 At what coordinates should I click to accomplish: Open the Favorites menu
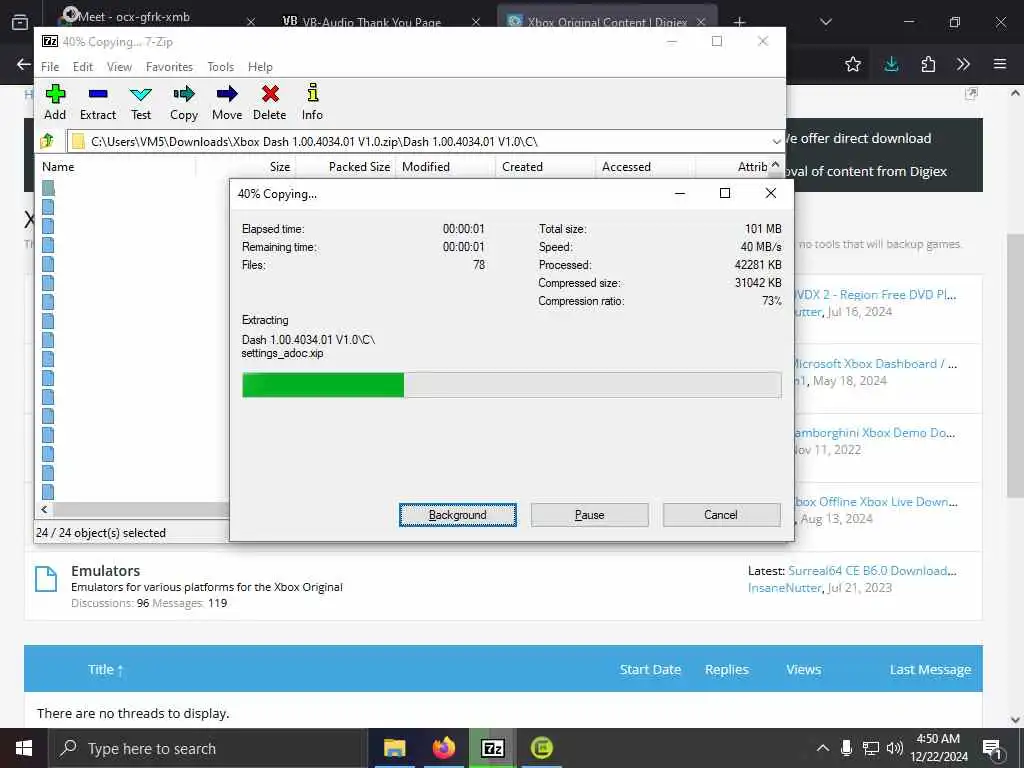tap(169, 67)
